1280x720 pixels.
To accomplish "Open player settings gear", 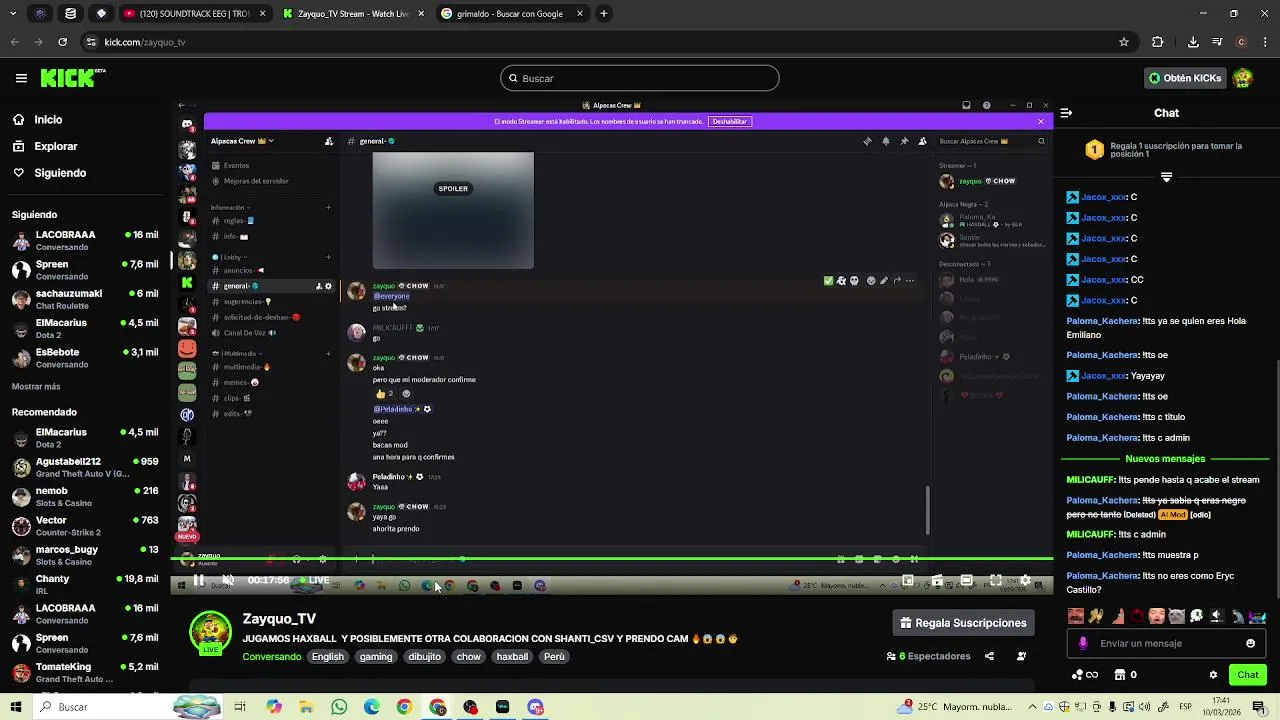I will 1025,580.
